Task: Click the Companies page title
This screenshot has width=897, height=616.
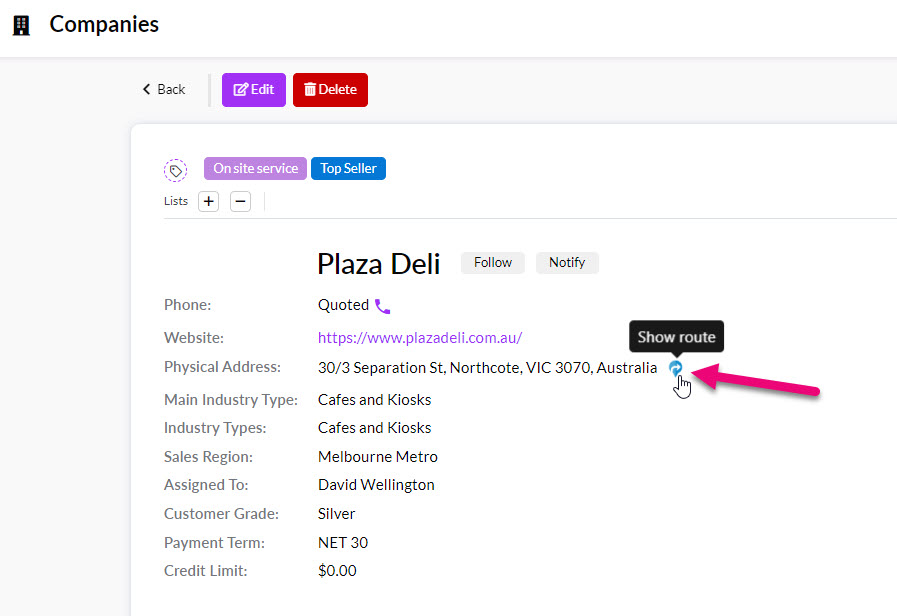Action: click(x=104, y=24)
